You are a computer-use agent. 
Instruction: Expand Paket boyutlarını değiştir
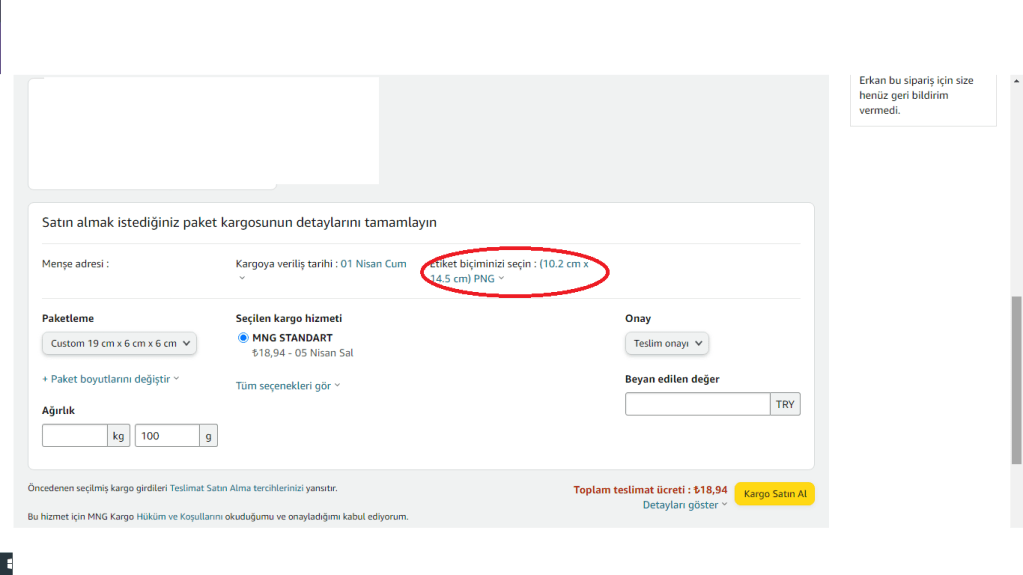pos(110,379)
